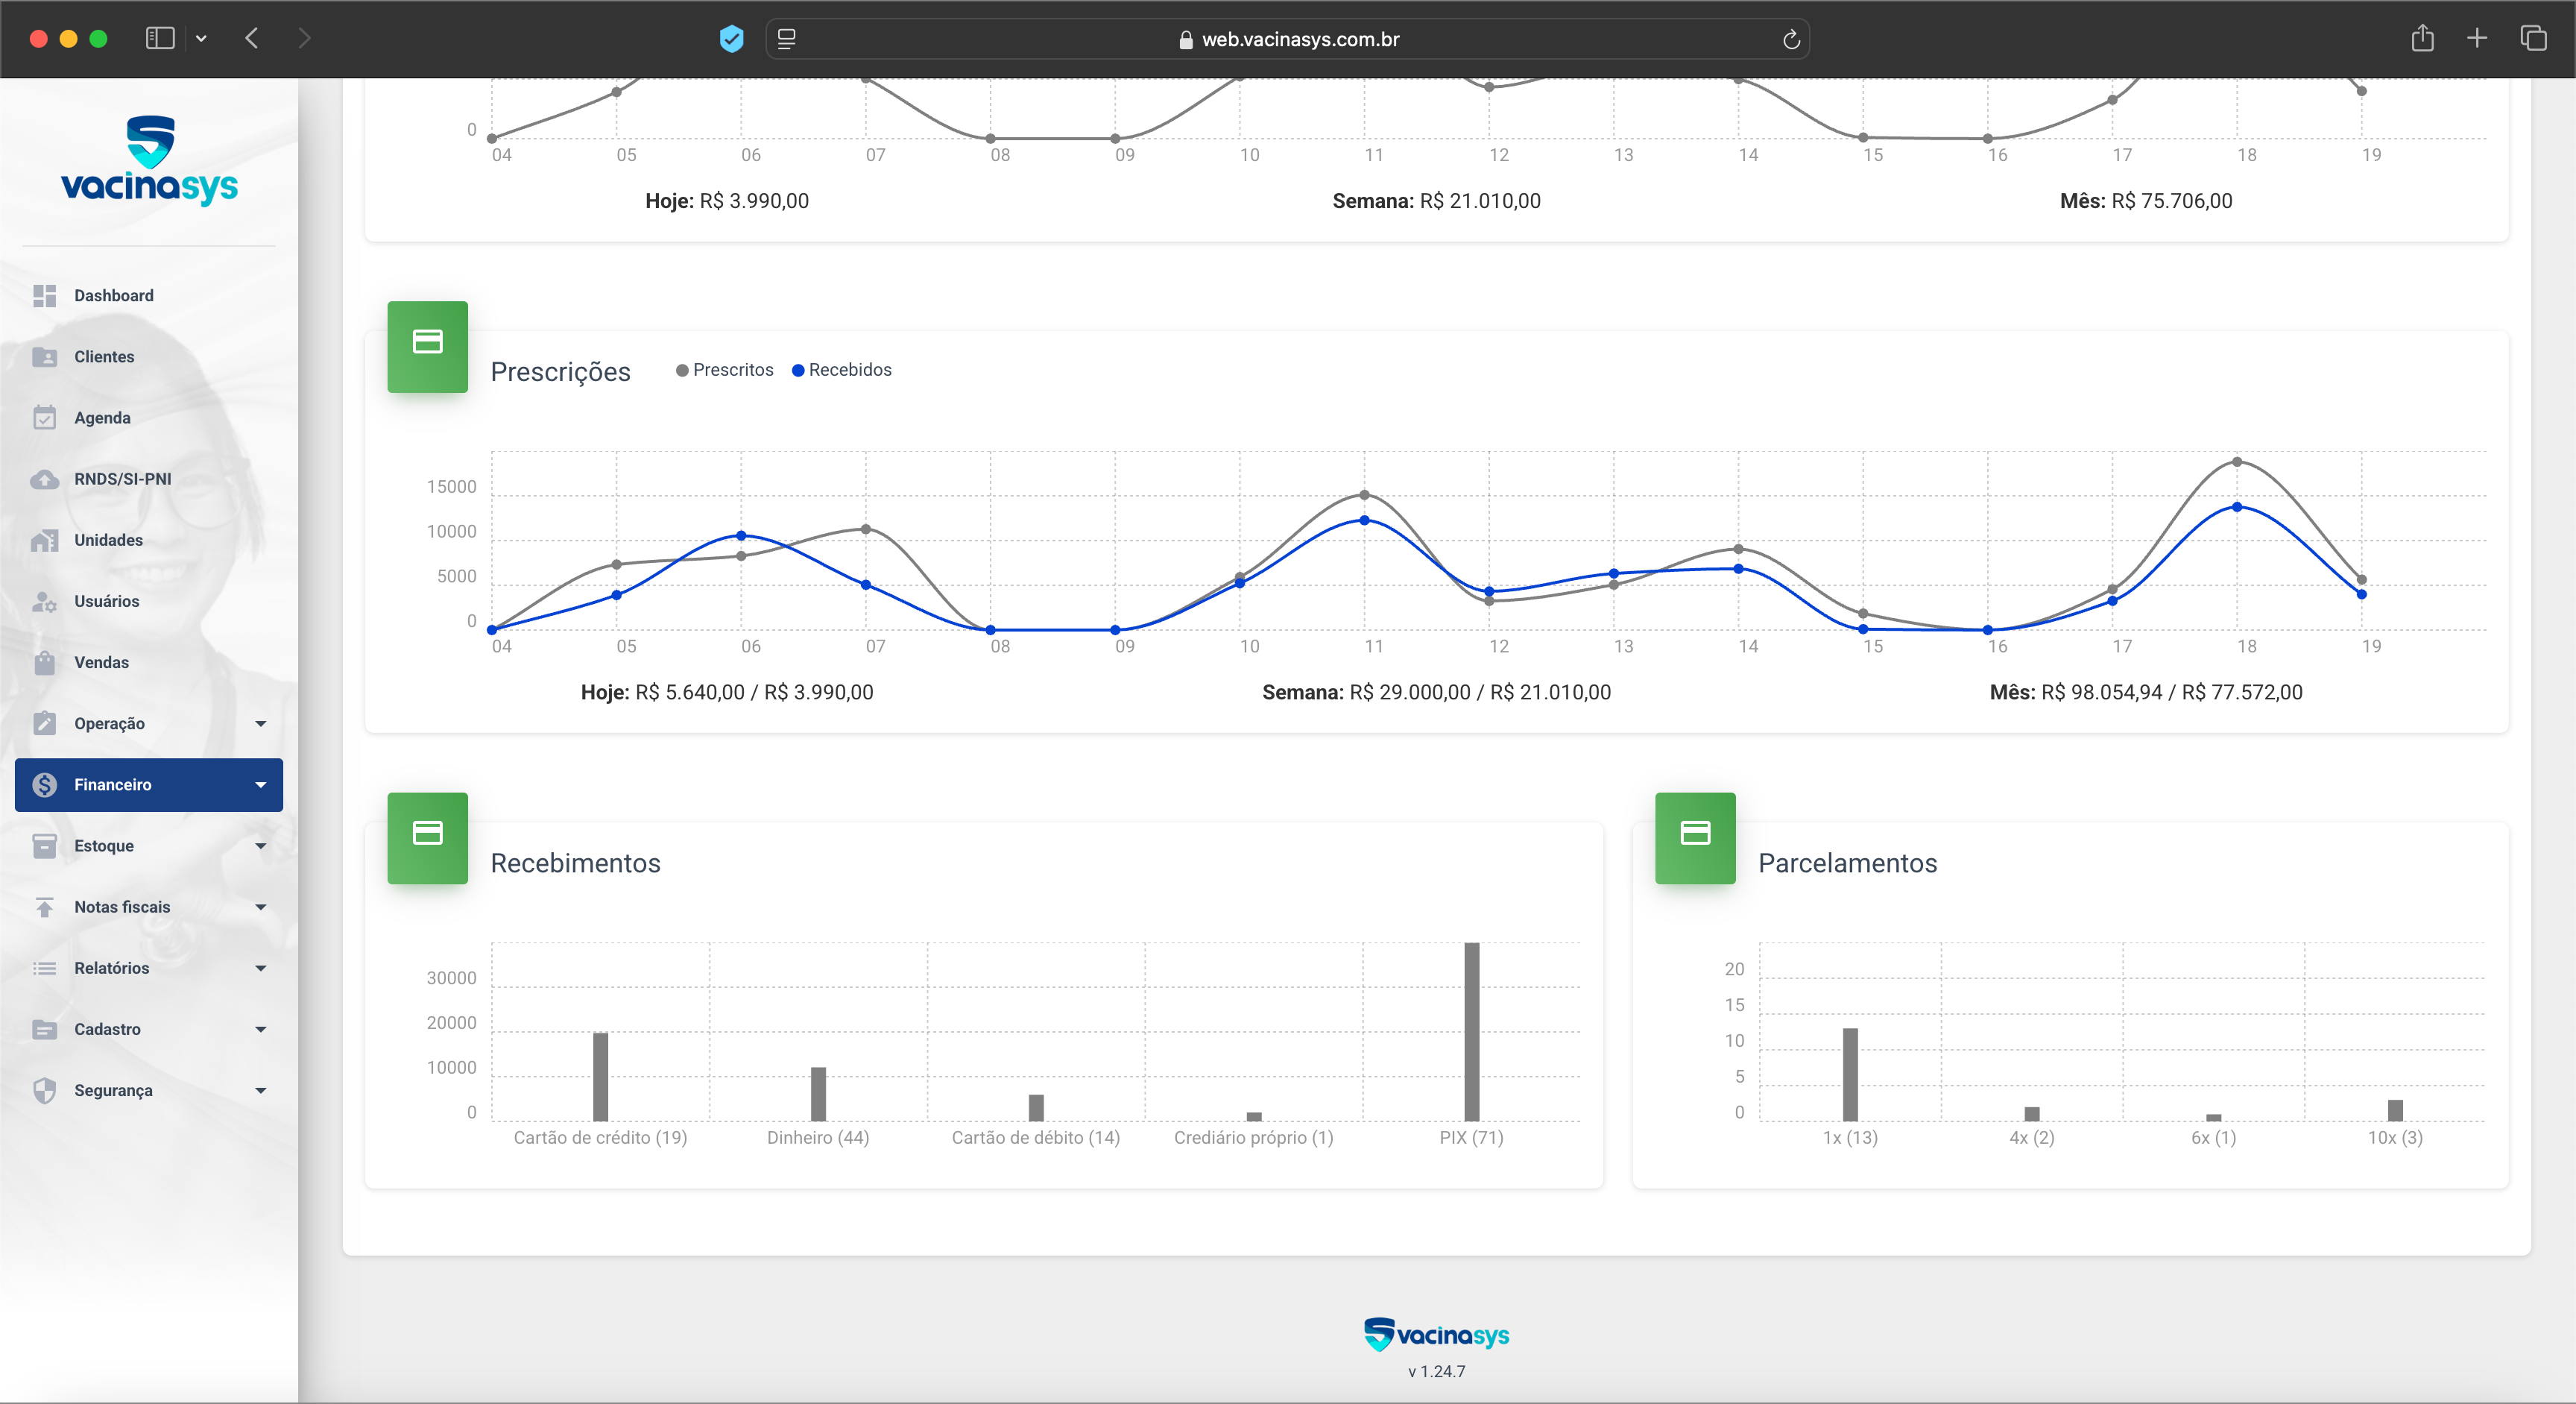This screenshot has width=2576, height=1404.
Task: Click the Dinheiro (44) bar
Action: (x=818, y=1094)
